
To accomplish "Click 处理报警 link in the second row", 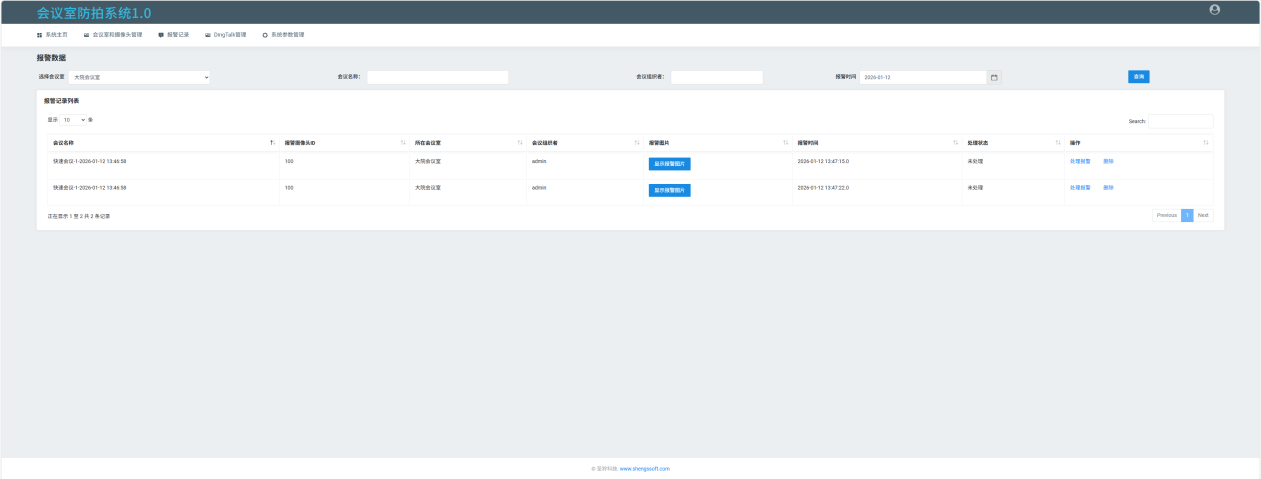I will 1080,187.
